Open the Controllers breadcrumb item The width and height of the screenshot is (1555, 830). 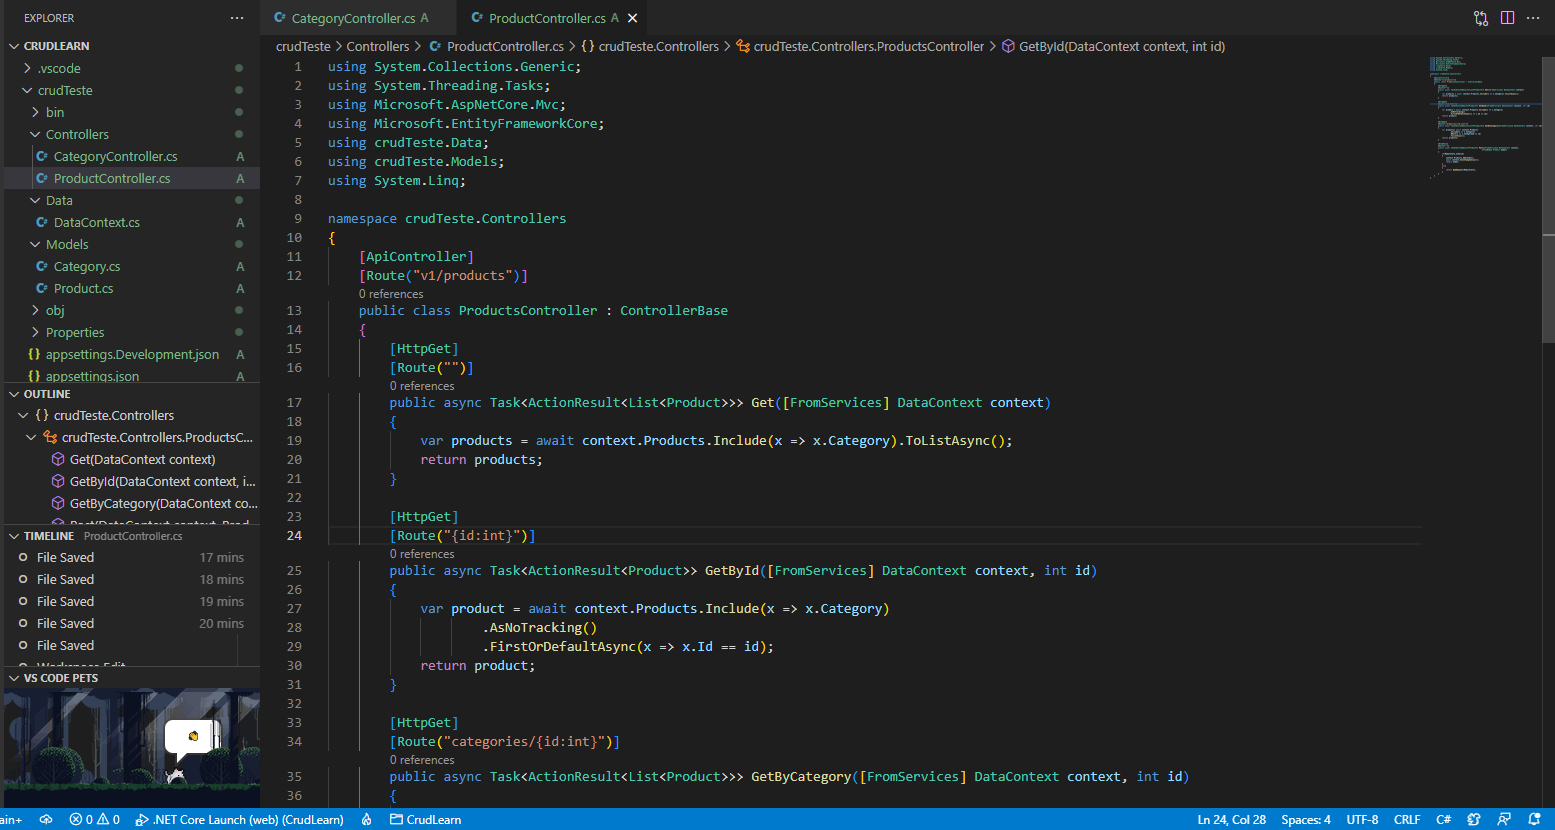pyautogui.click(x=378, y=46)
